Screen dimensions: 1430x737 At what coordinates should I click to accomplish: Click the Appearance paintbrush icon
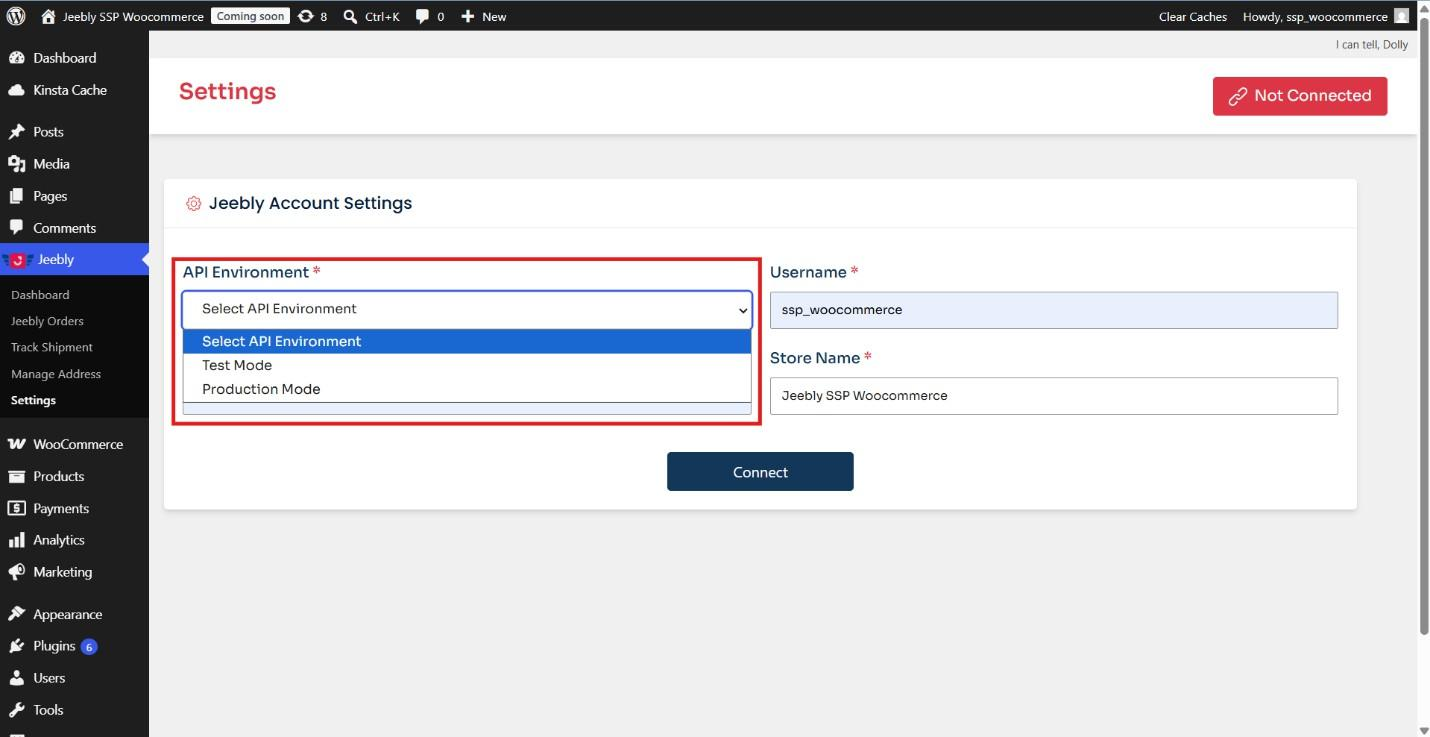pos(16,614)
